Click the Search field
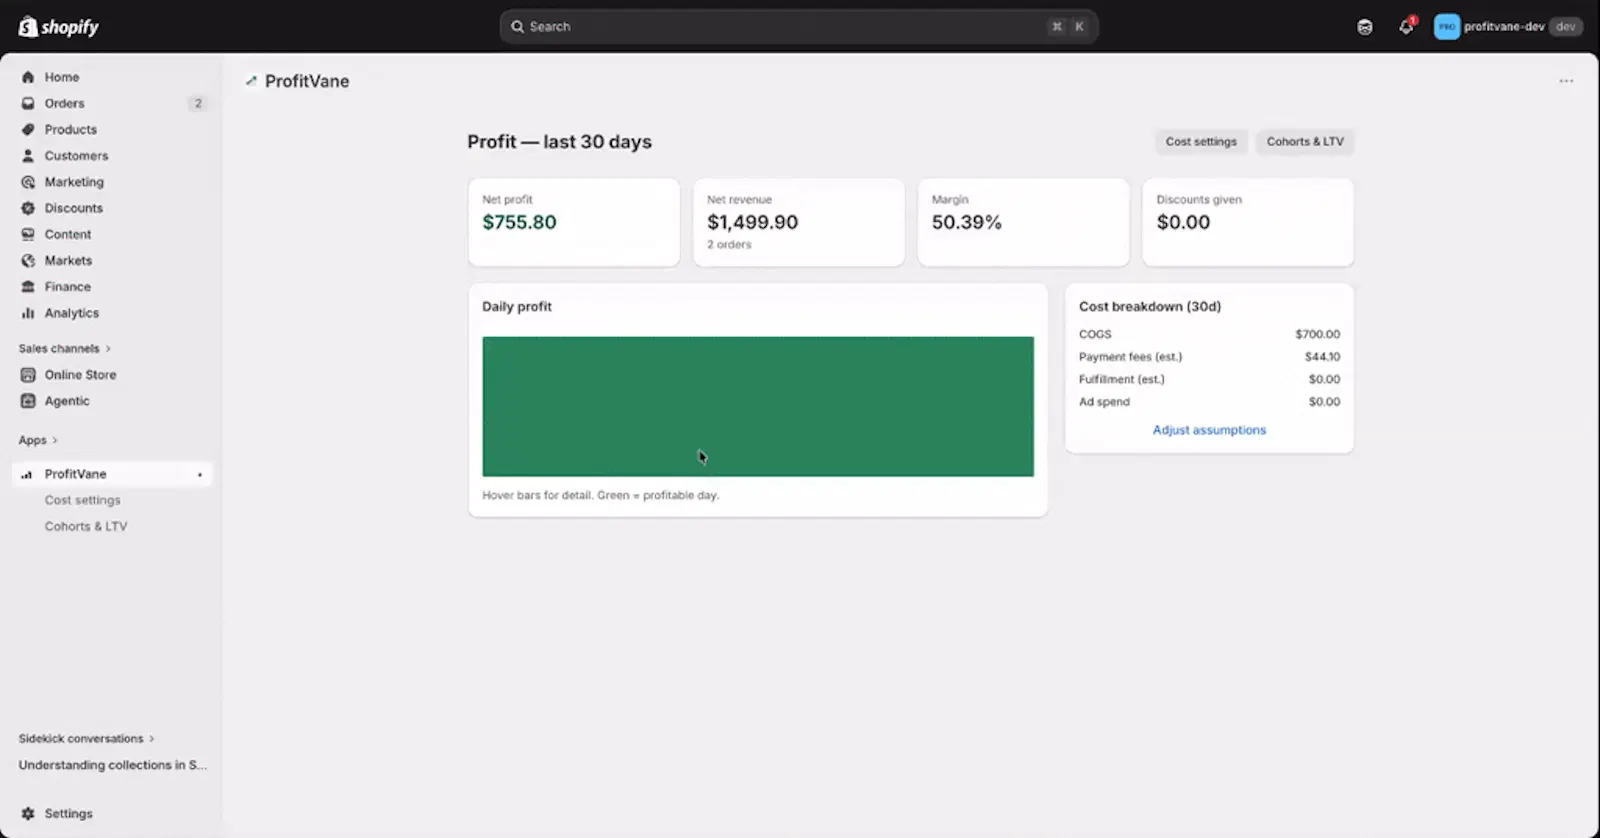This screenshot has height=838, width=1600. tap(799, 27)
